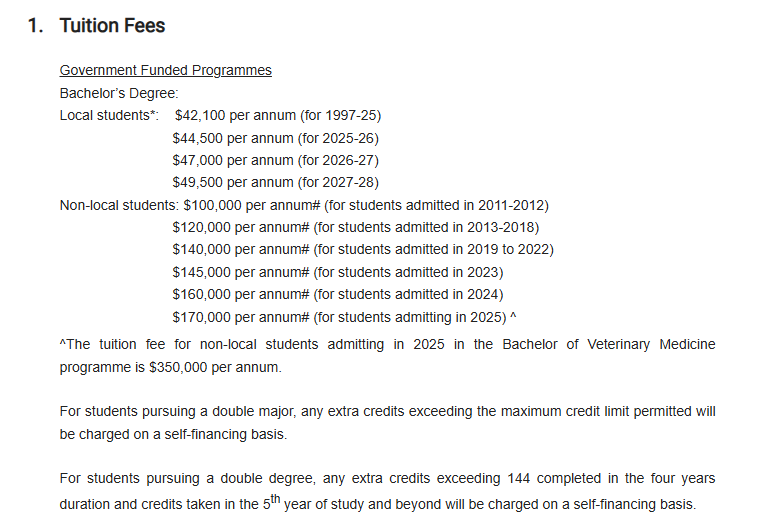Click the caret footnote marker after 2025)

513,316
